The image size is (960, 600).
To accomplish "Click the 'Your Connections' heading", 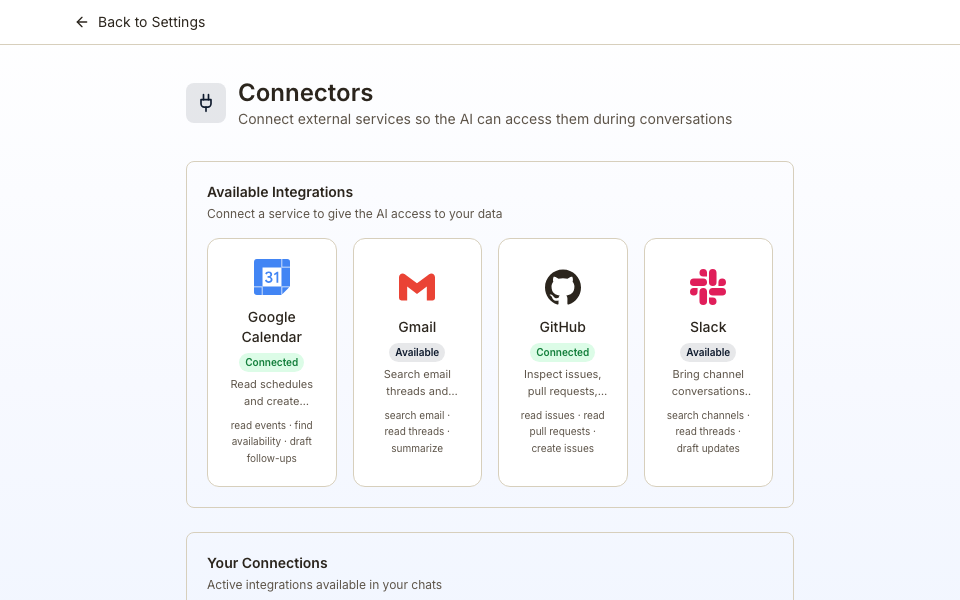I will (x=267, y=563).
